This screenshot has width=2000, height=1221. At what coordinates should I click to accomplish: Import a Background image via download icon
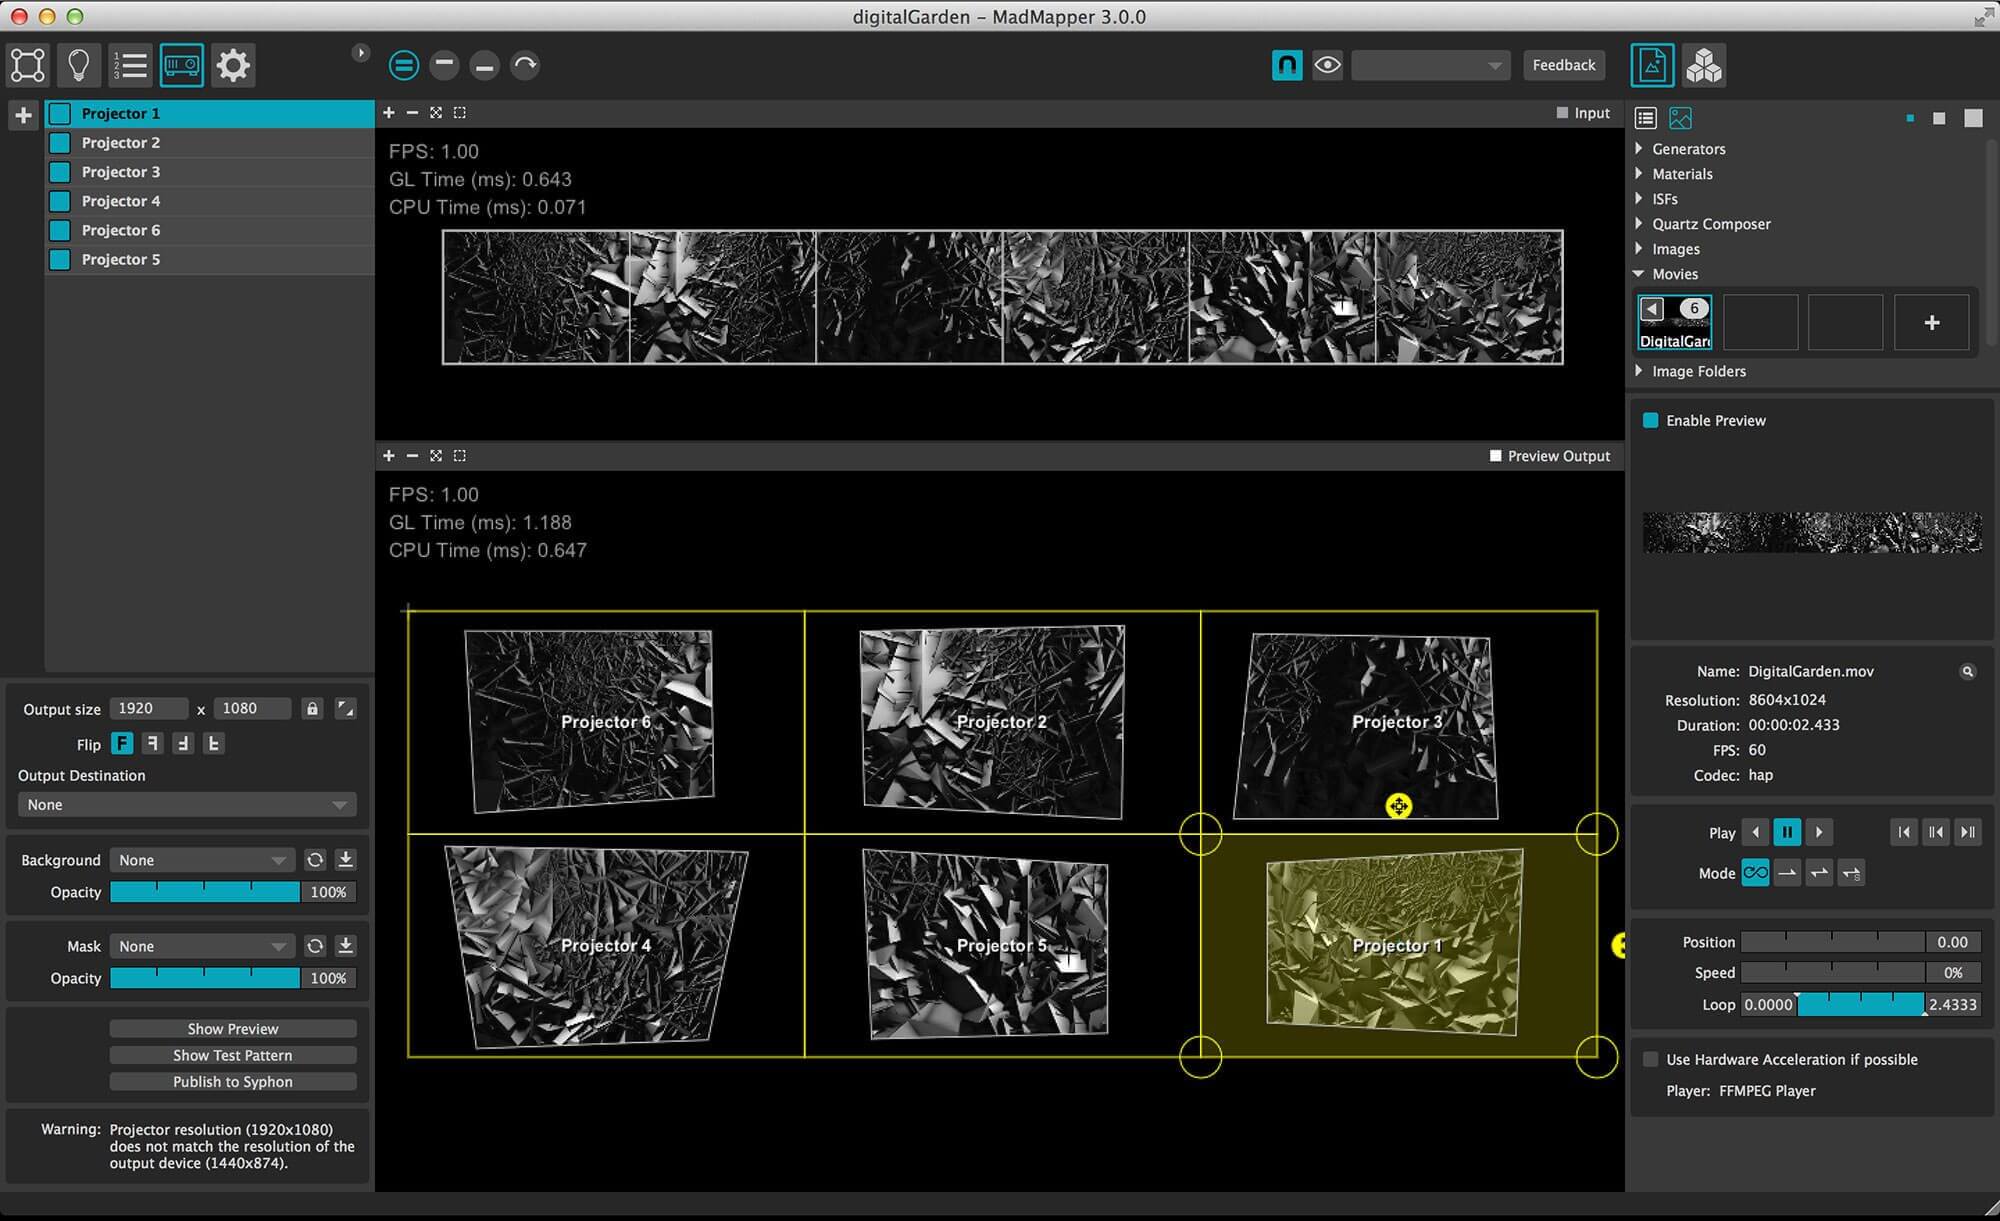pyautogui.click(x=345, y=860)
